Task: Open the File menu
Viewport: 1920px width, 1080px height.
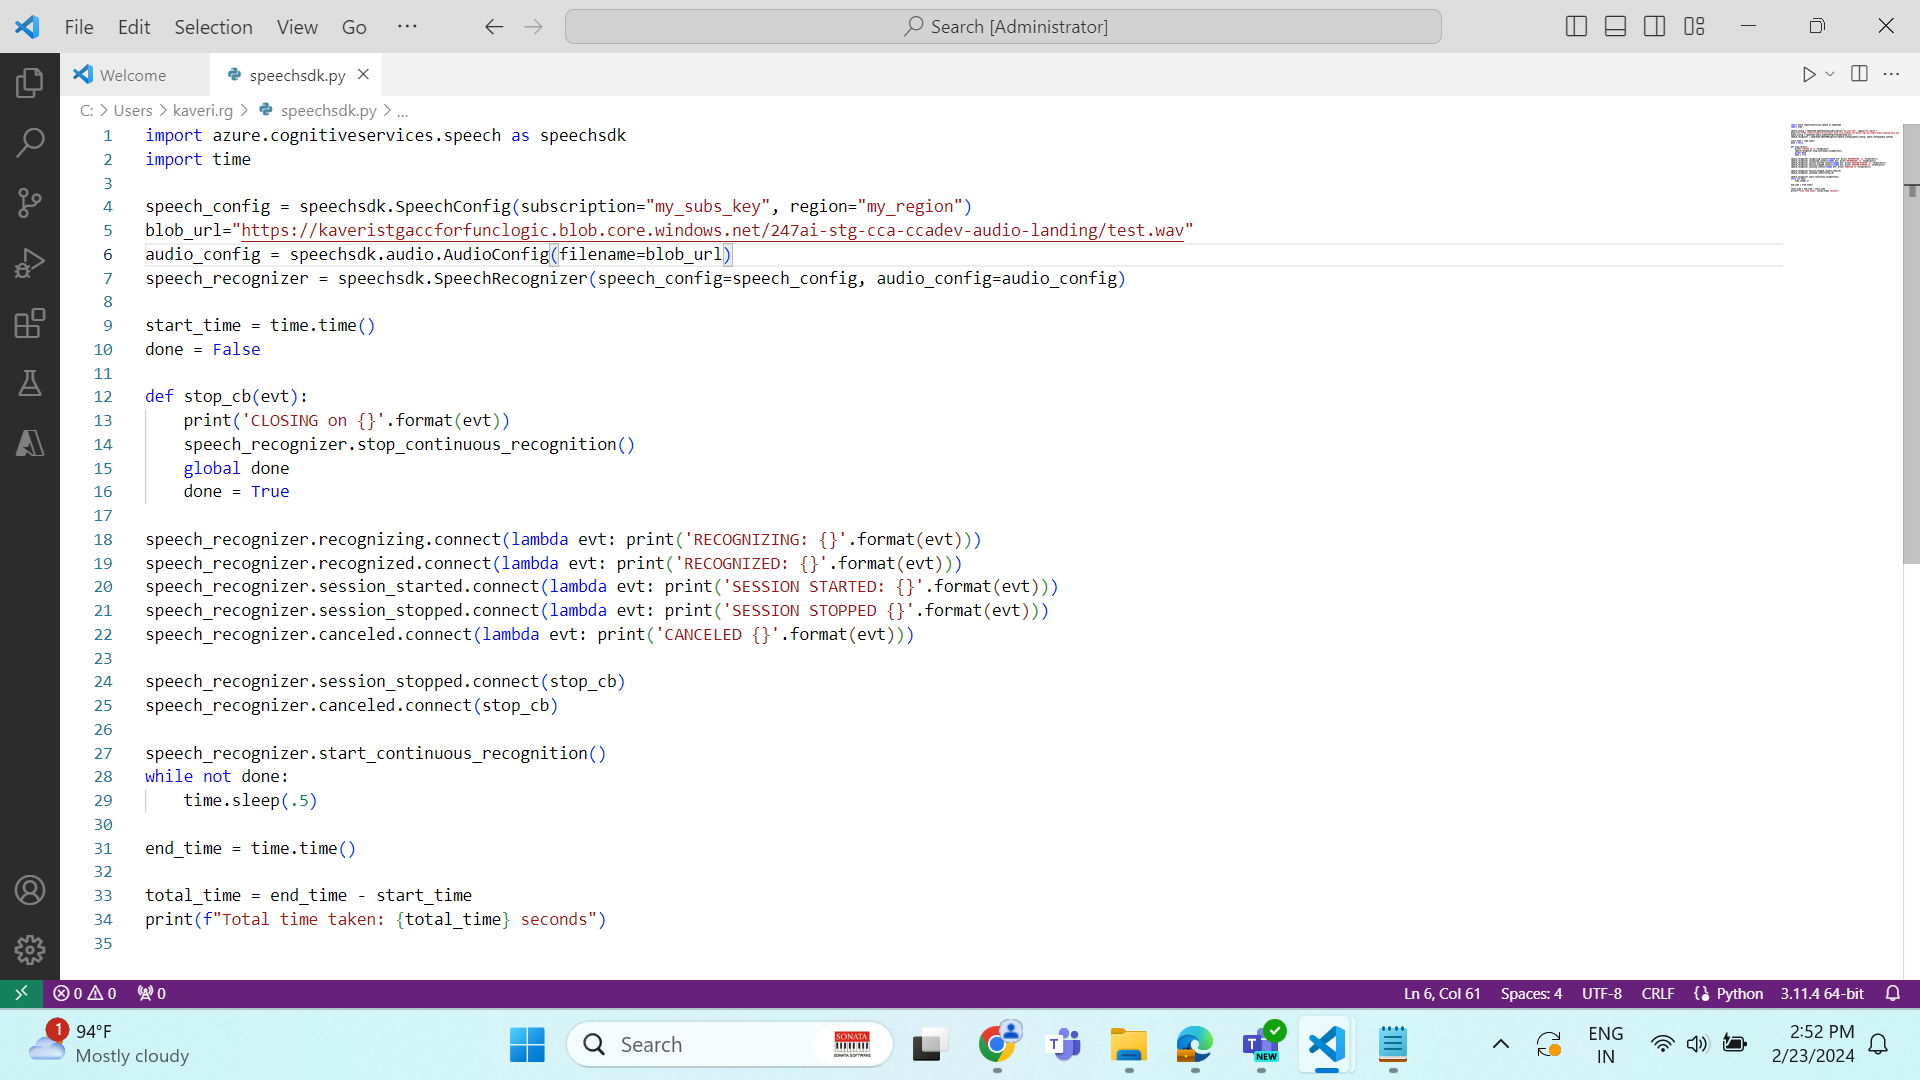Action: pos(79,27)
